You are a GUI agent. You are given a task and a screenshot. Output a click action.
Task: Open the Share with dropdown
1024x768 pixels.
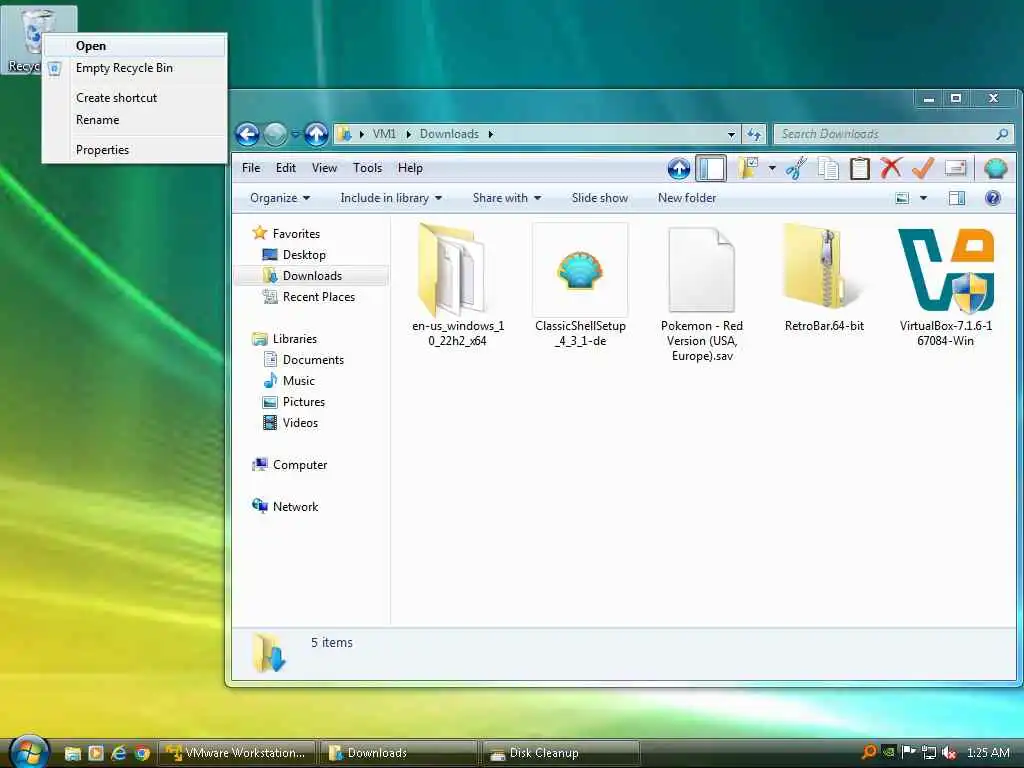click(x=507, y=198)
